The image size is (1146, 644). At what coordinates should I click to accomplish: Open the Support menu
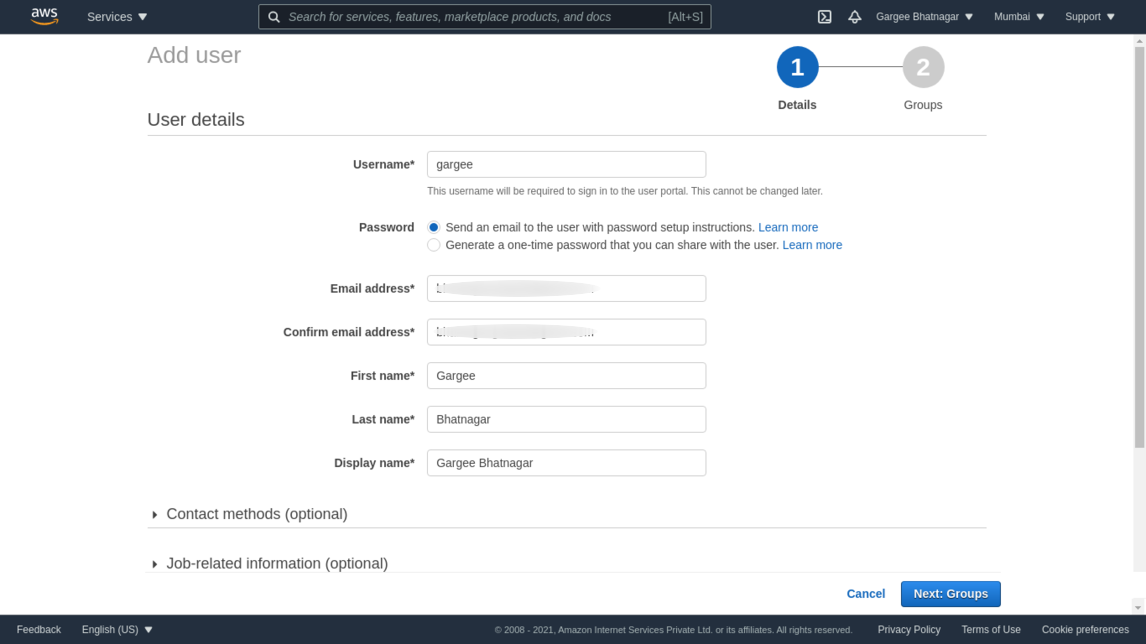coord(1089,17)
